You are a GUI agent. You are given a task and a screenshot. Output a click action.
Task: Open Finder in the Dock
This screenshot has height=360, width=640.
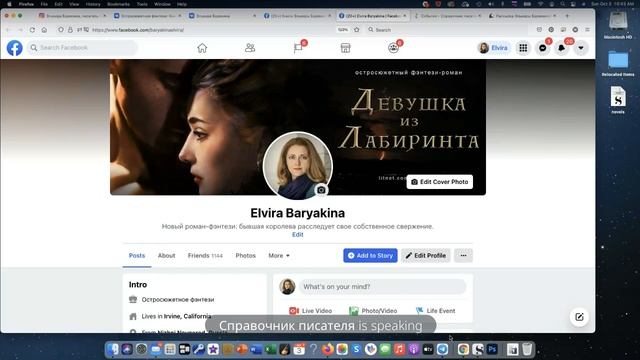pos(113,349)
